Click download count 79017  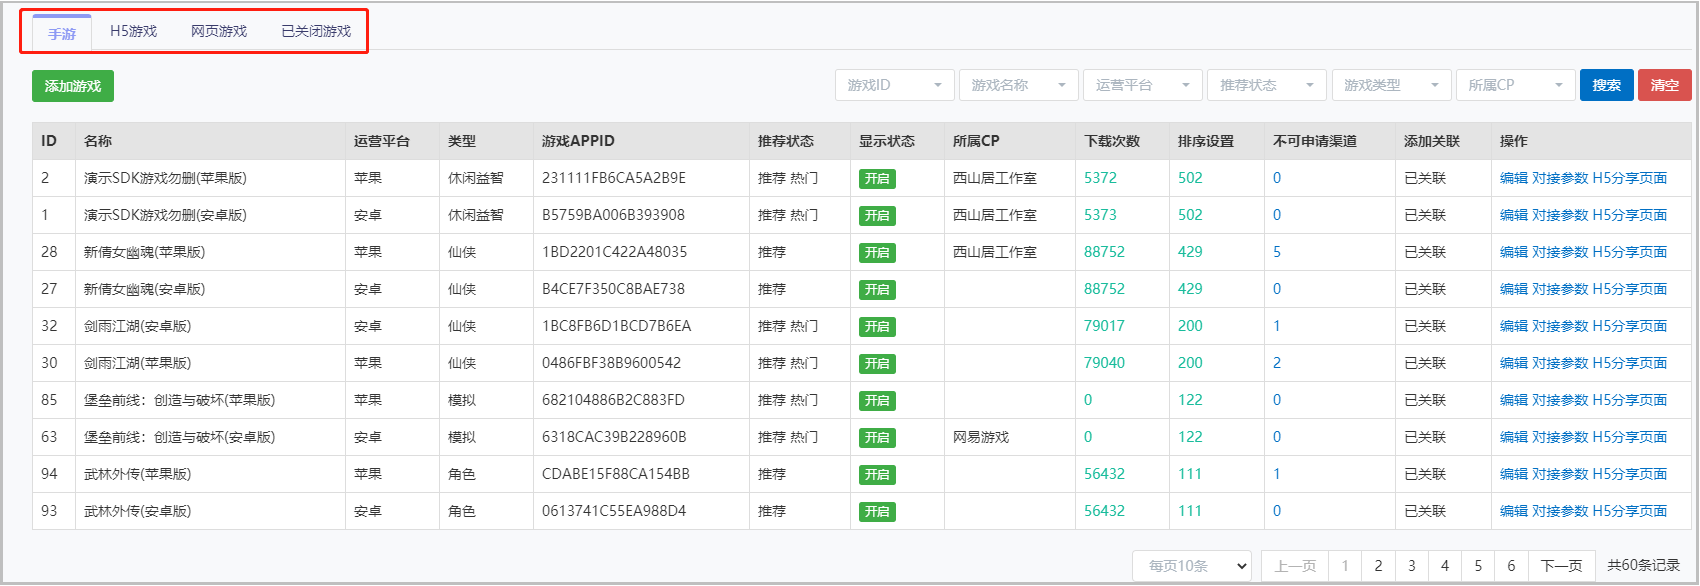point(1104,326)
